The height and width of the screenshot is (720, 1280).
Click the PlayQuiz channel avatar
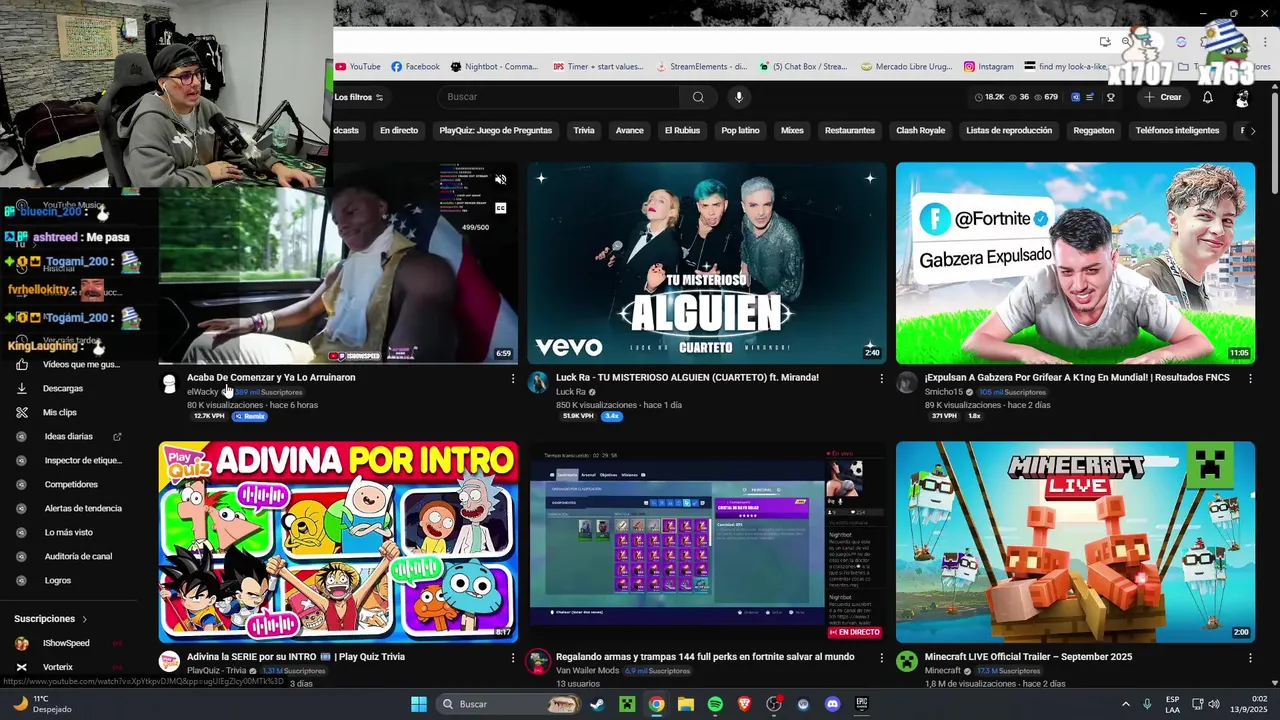coord(169,661)
